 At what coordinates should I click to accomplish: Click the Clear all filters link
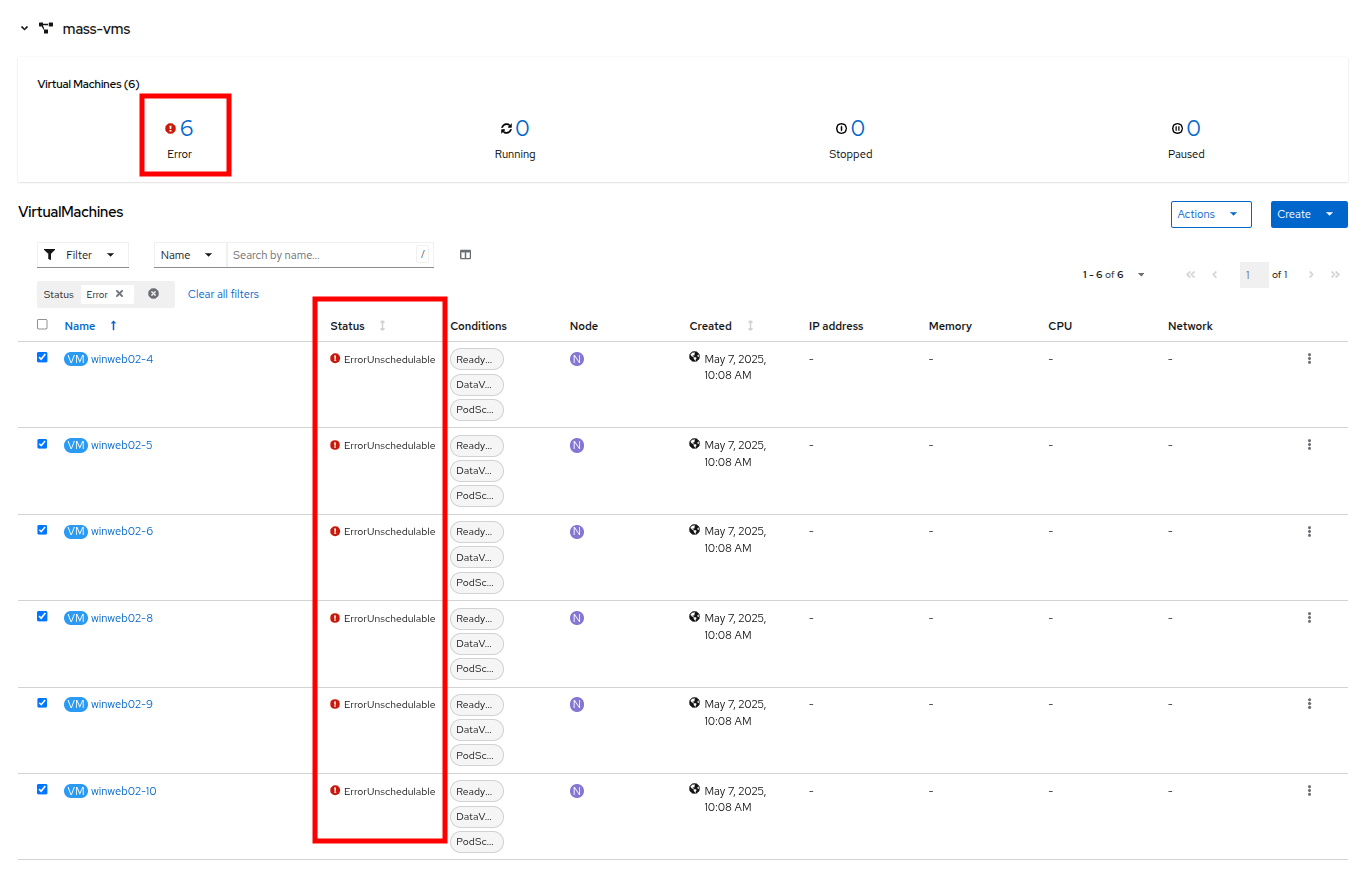(x=223, y=294)
